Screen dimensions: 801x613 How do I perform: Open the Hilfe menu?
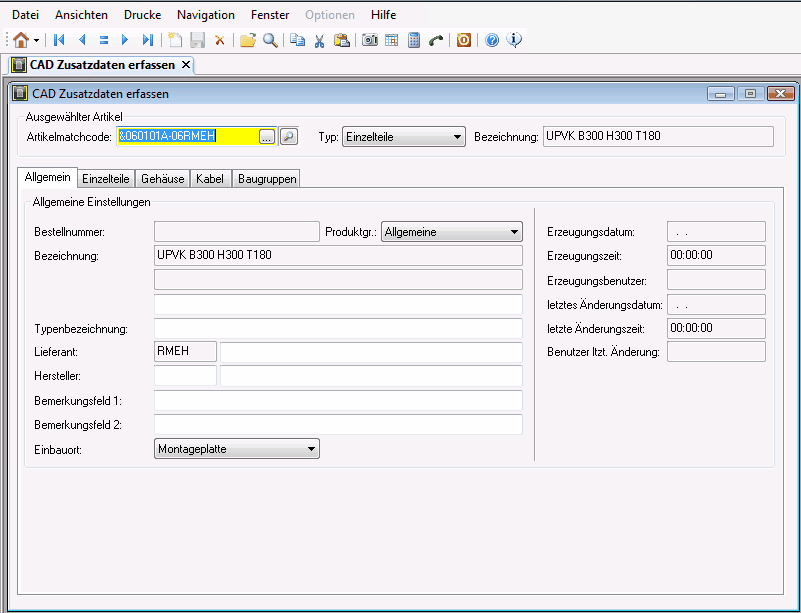pos(384,15)
